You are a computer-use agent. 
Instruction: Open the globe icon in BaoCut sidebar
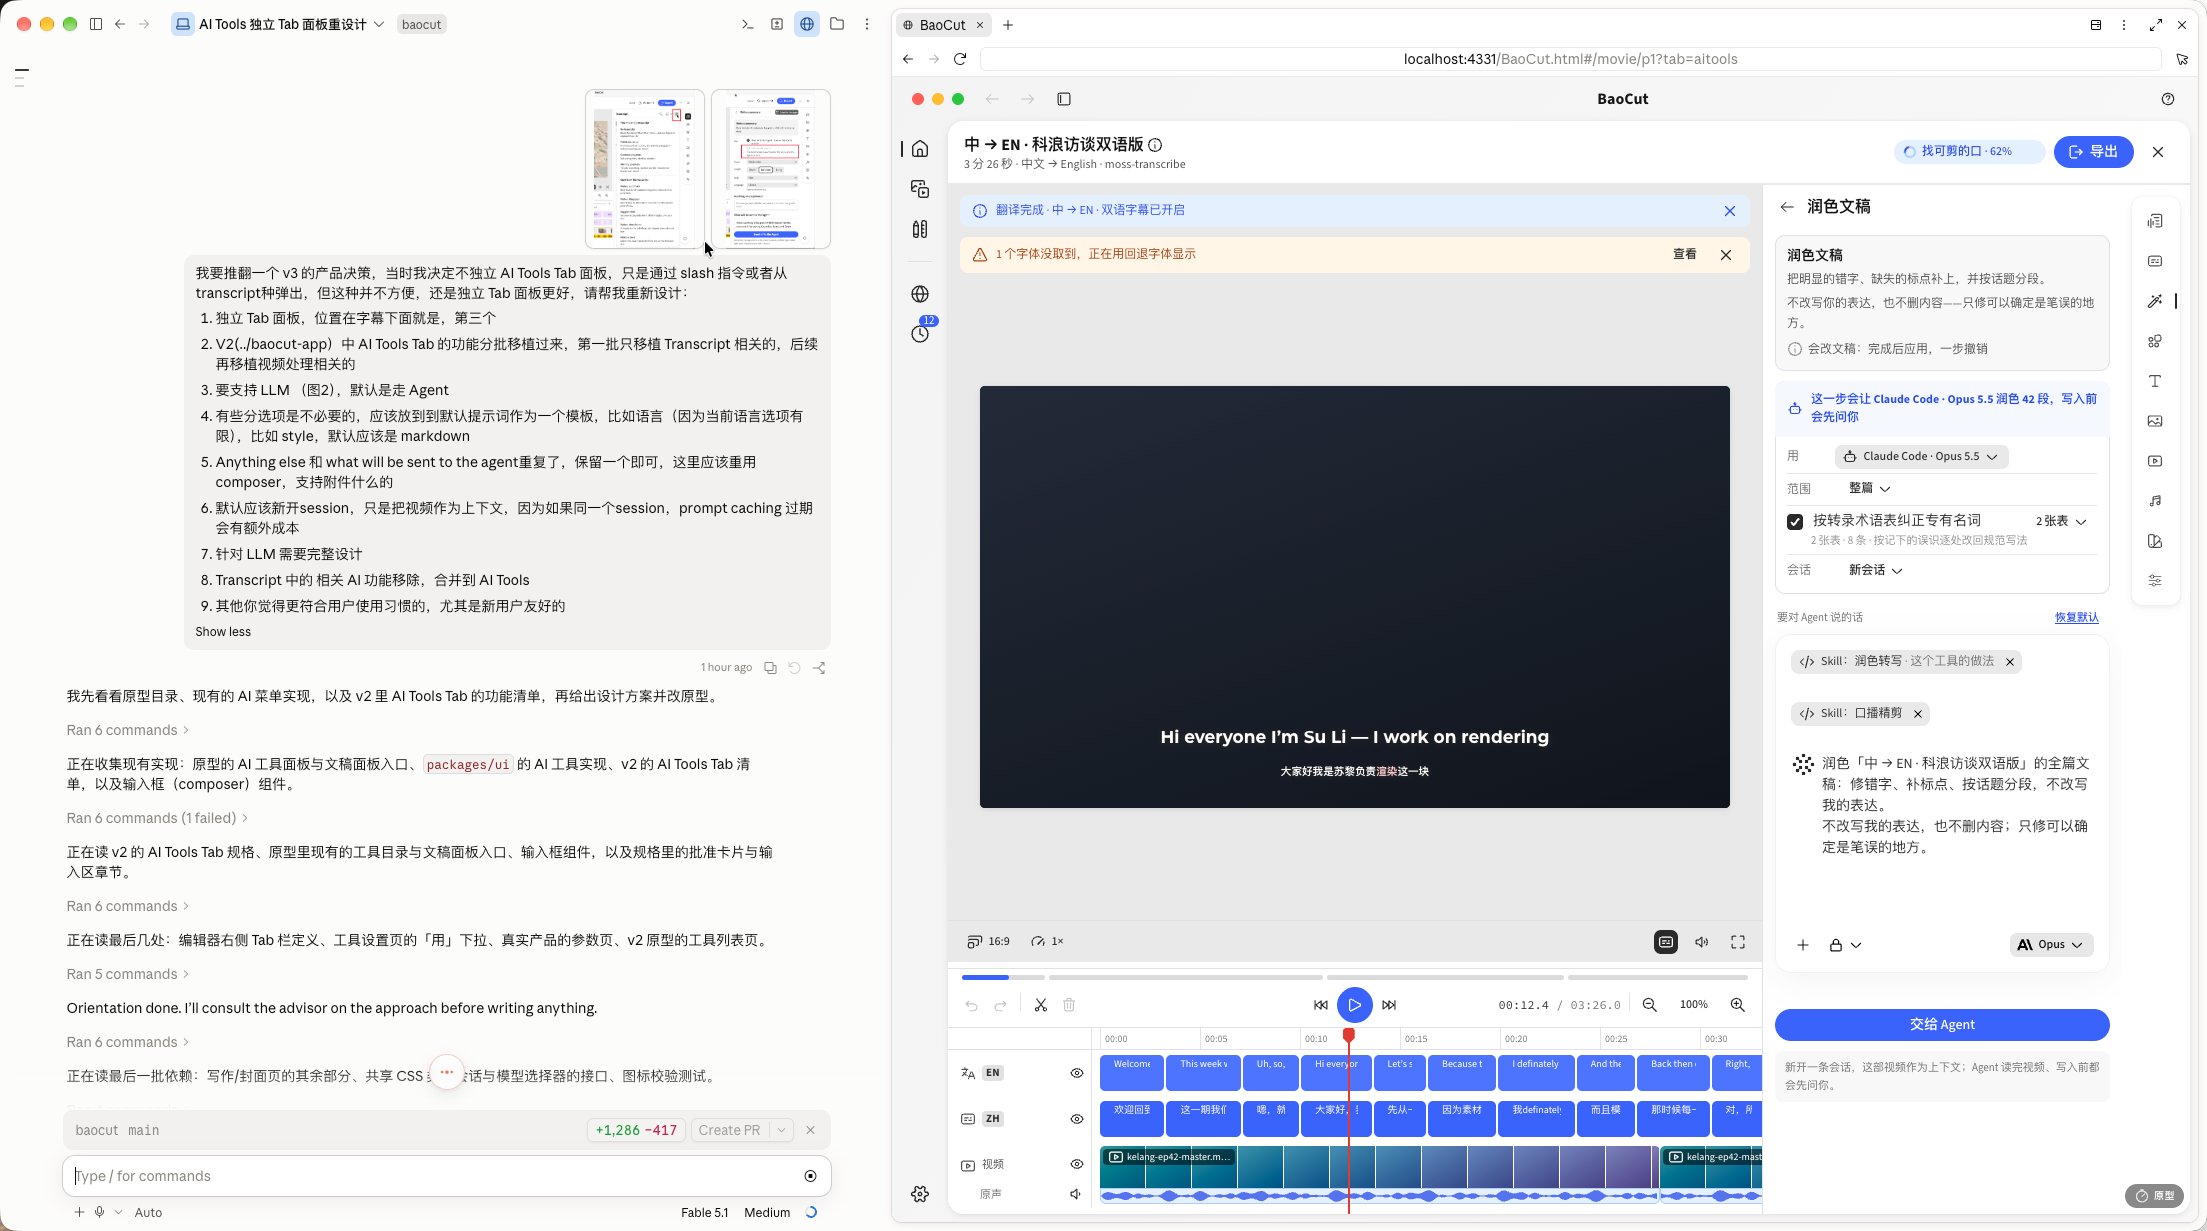coord(920,294)
